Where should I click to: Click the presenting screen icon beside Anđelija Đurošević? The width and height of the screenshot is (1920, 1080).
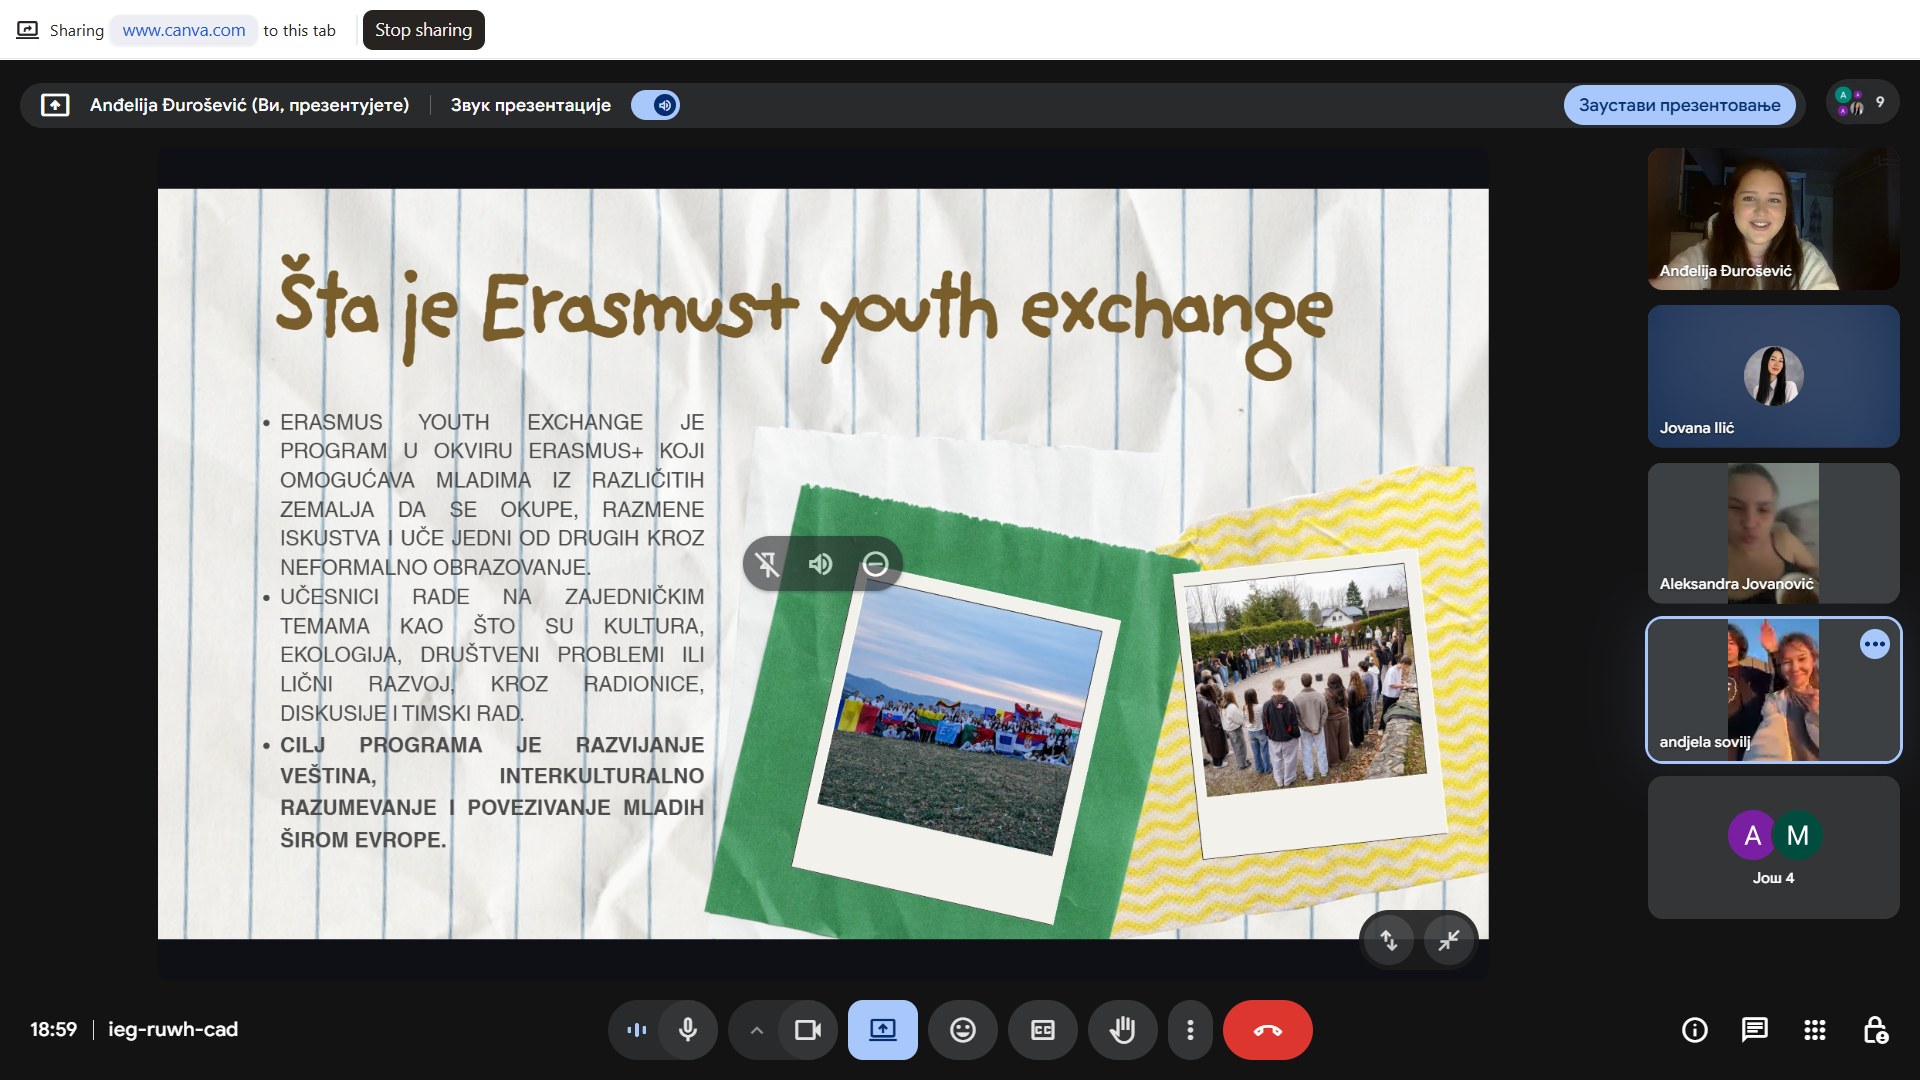coord(55,105)
